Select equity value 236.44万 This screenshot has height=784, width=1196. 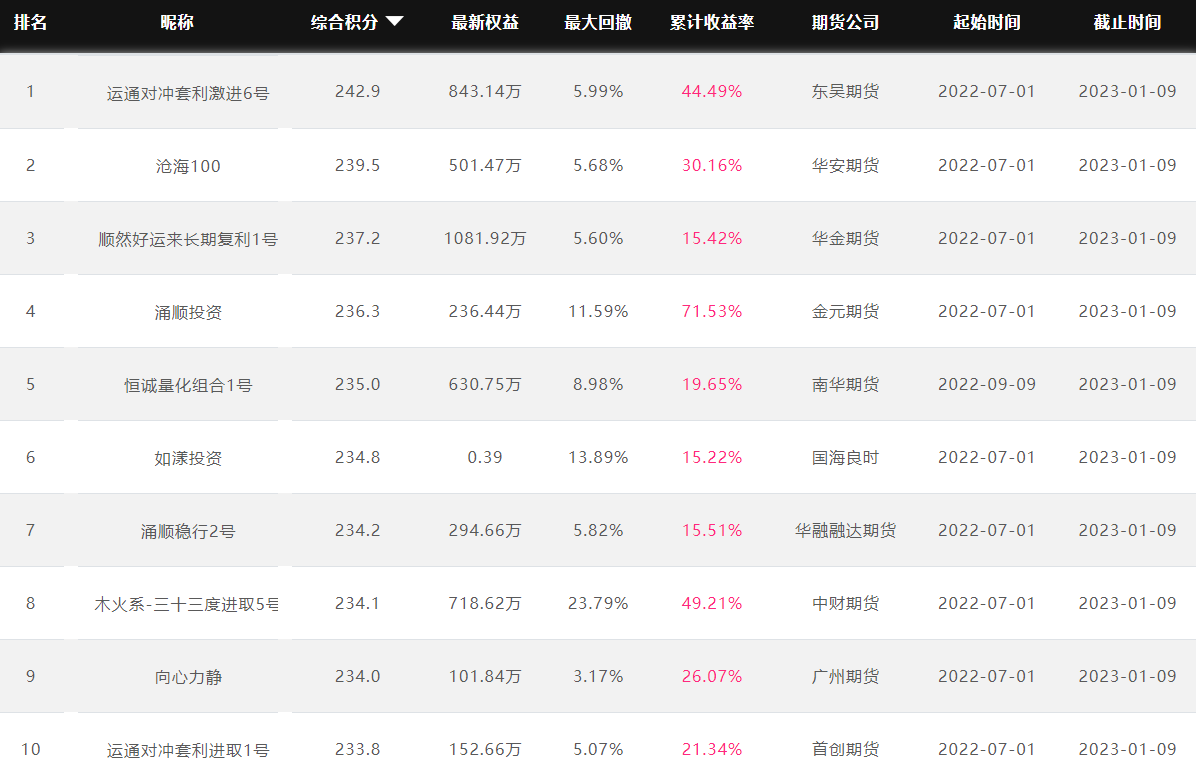484,311
